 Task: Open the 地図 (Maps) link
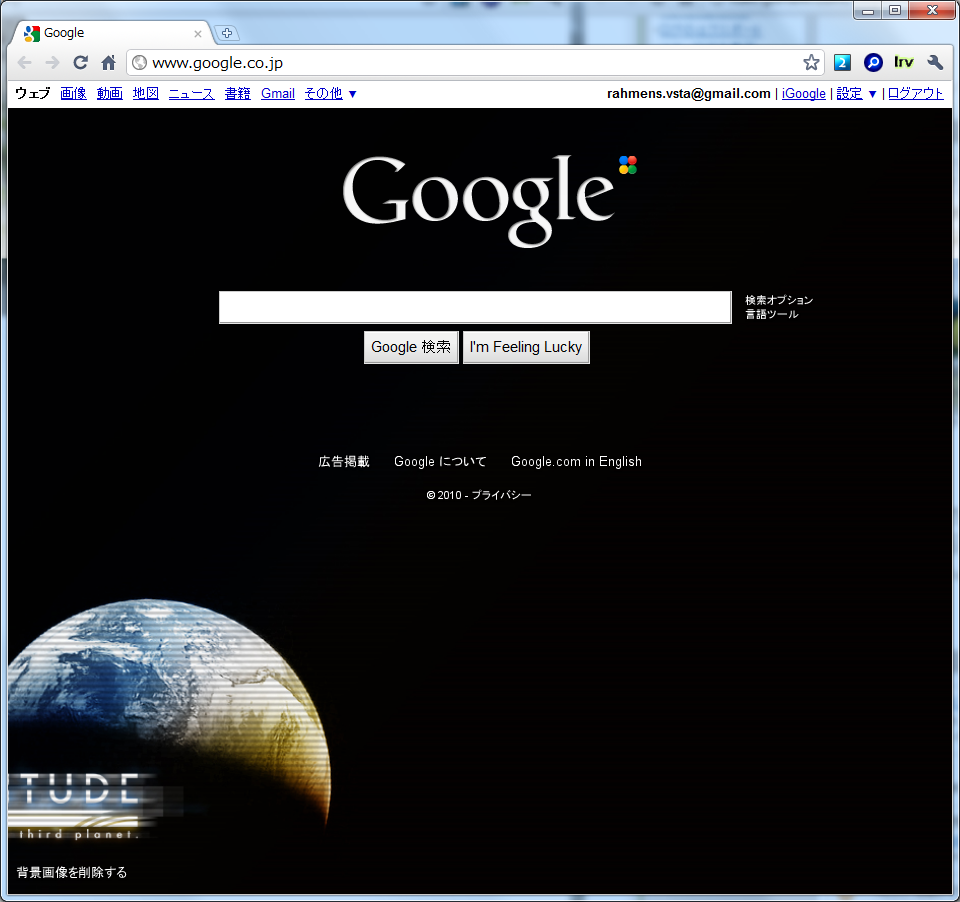tap(146, 94)
